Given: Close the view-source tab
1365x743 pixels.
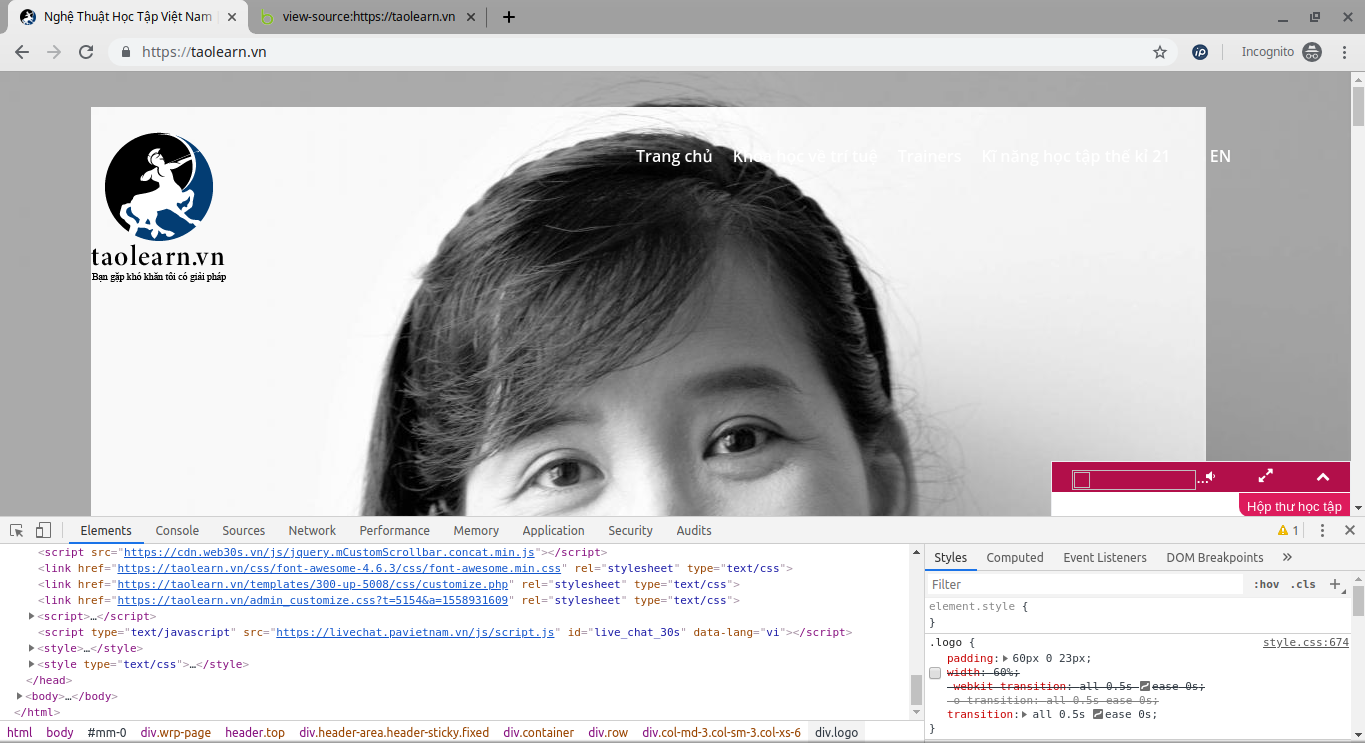Looking at the screenshot, I should click(x=471, y=17).
